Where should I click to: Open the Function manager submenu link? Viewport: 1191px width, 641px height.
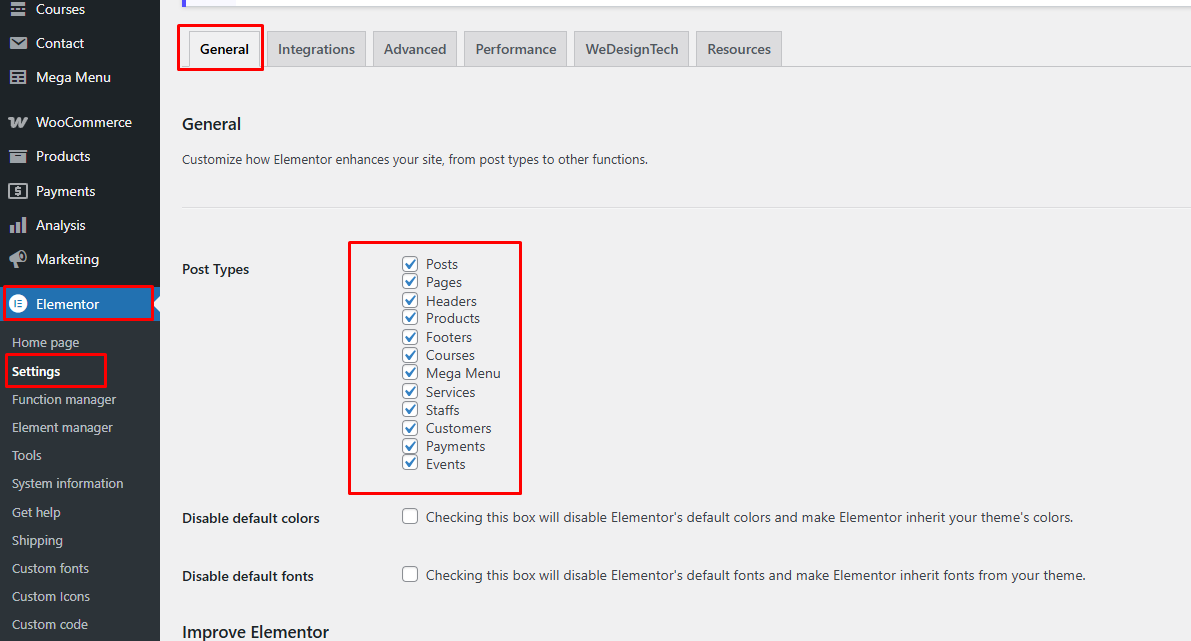[64, 399]
